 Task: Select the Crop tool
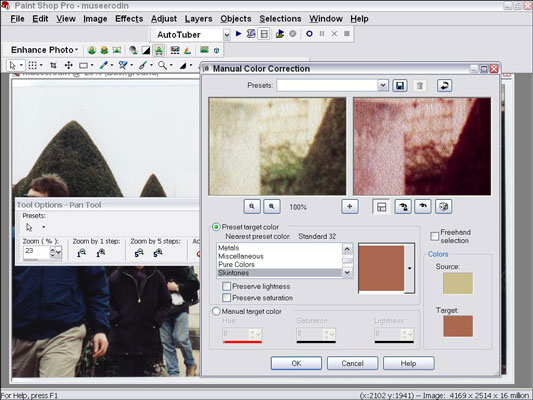click(x=53, y=65)
